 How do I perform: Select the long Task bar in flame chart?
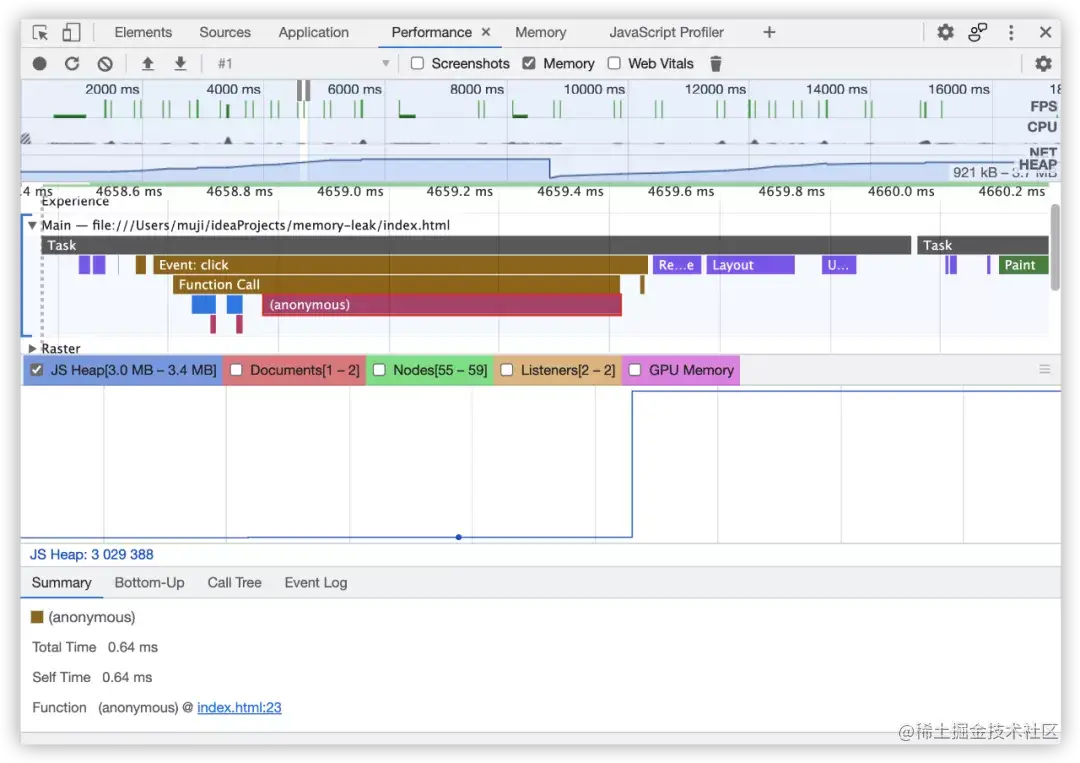(476, 245)
